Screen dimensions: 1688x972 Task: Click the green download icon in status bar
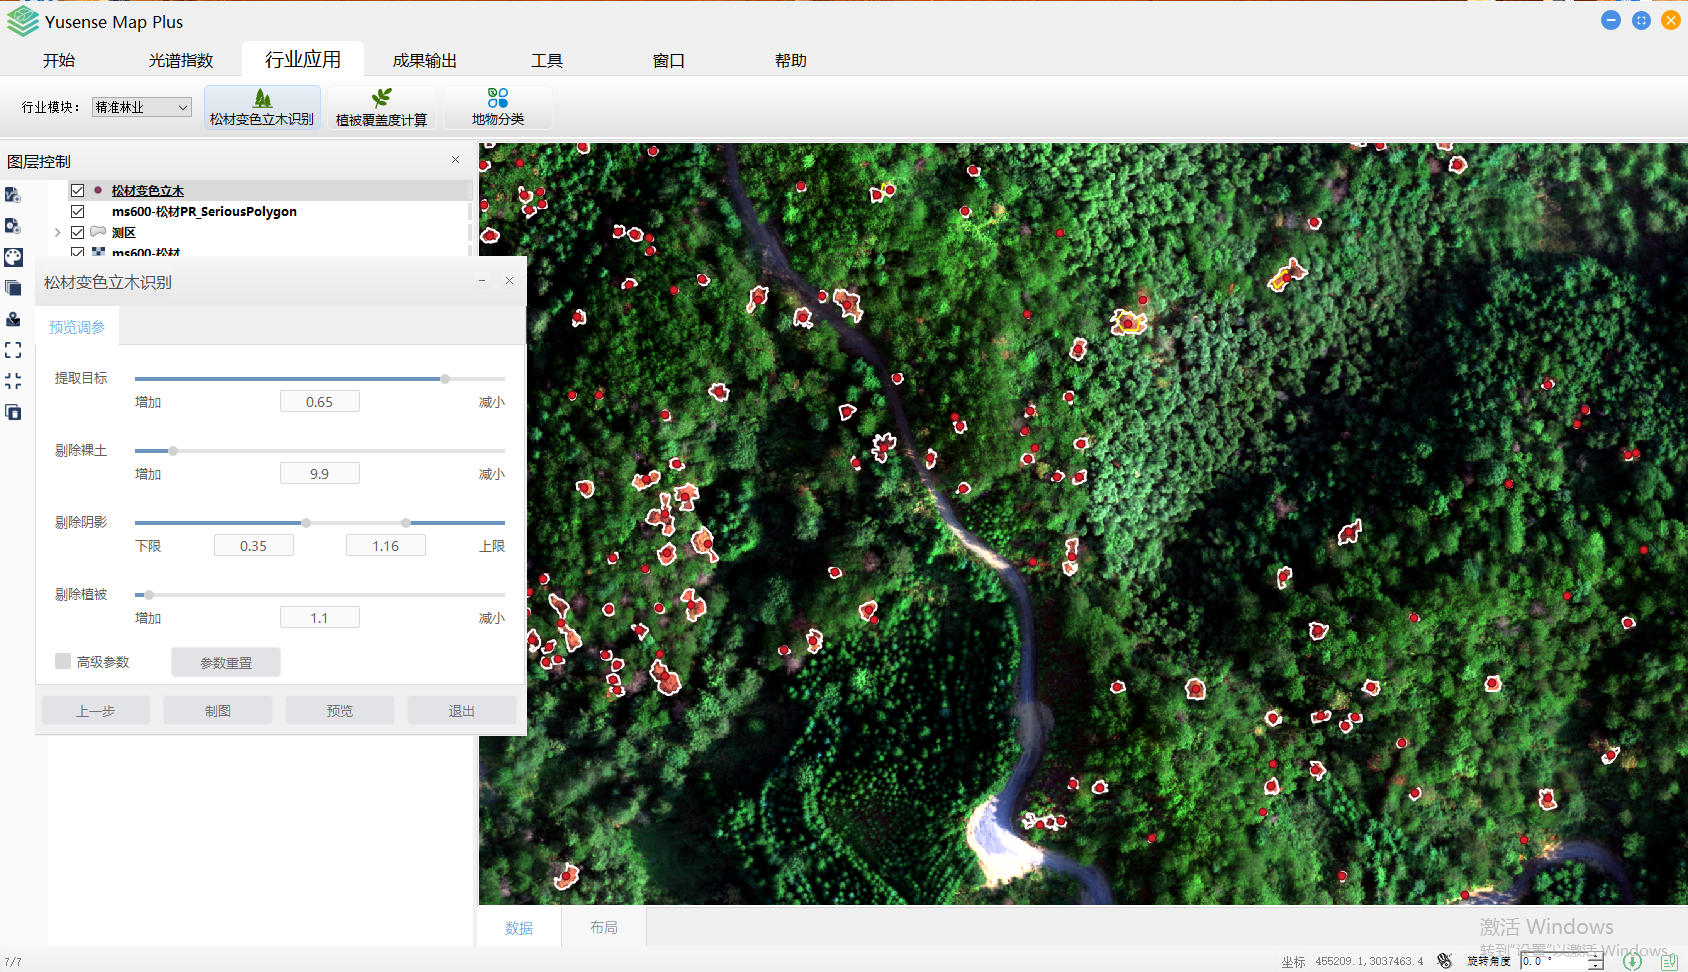point(1632,961)
